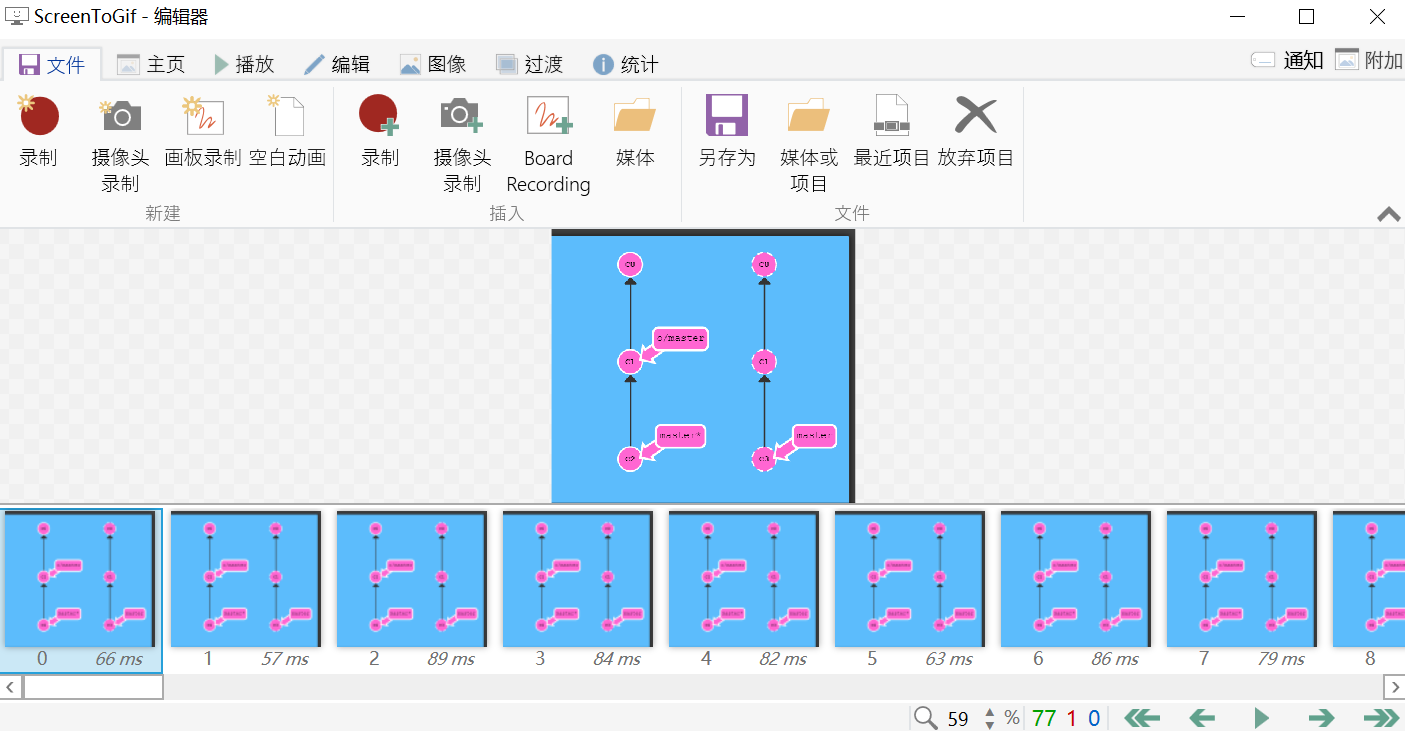Jump to the first frame
This screenshot has width=1405, height=731.
(1141, 718)
